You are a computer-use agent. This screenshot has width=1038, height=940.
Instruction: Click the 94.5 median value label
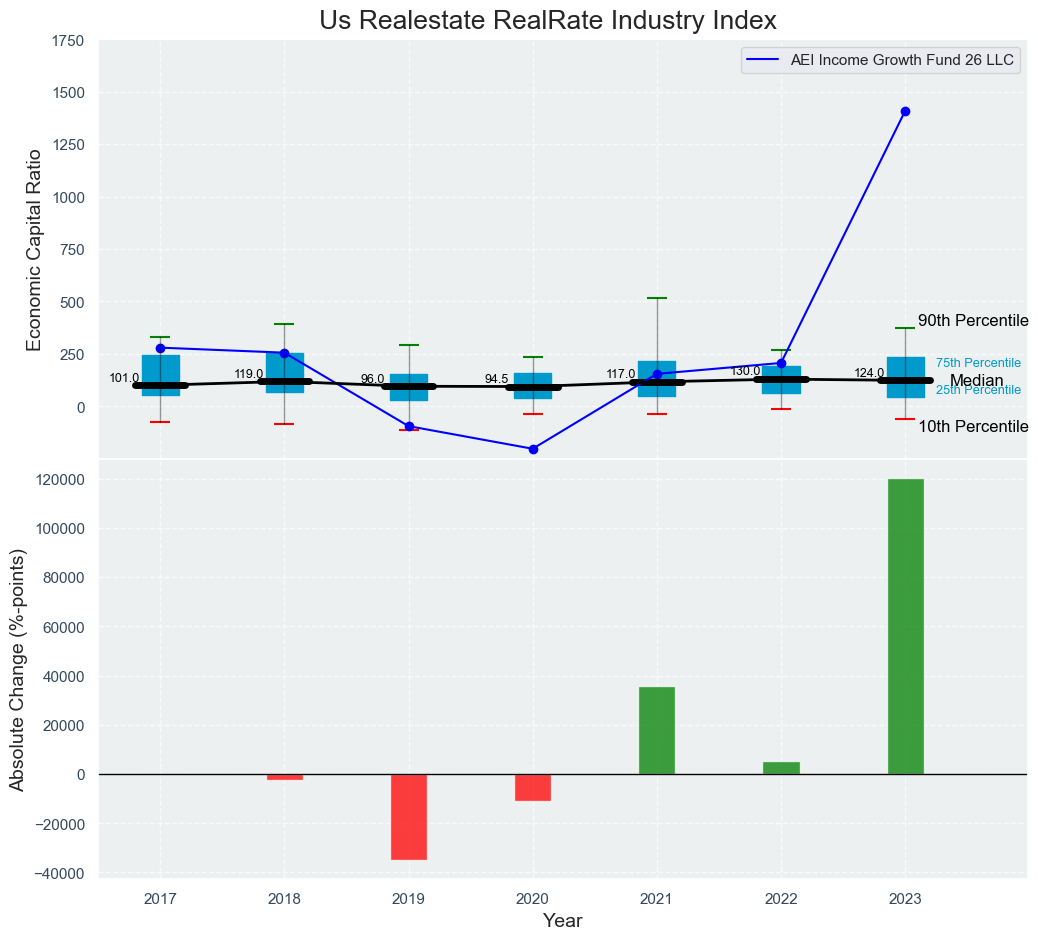(x=496, y=379)
